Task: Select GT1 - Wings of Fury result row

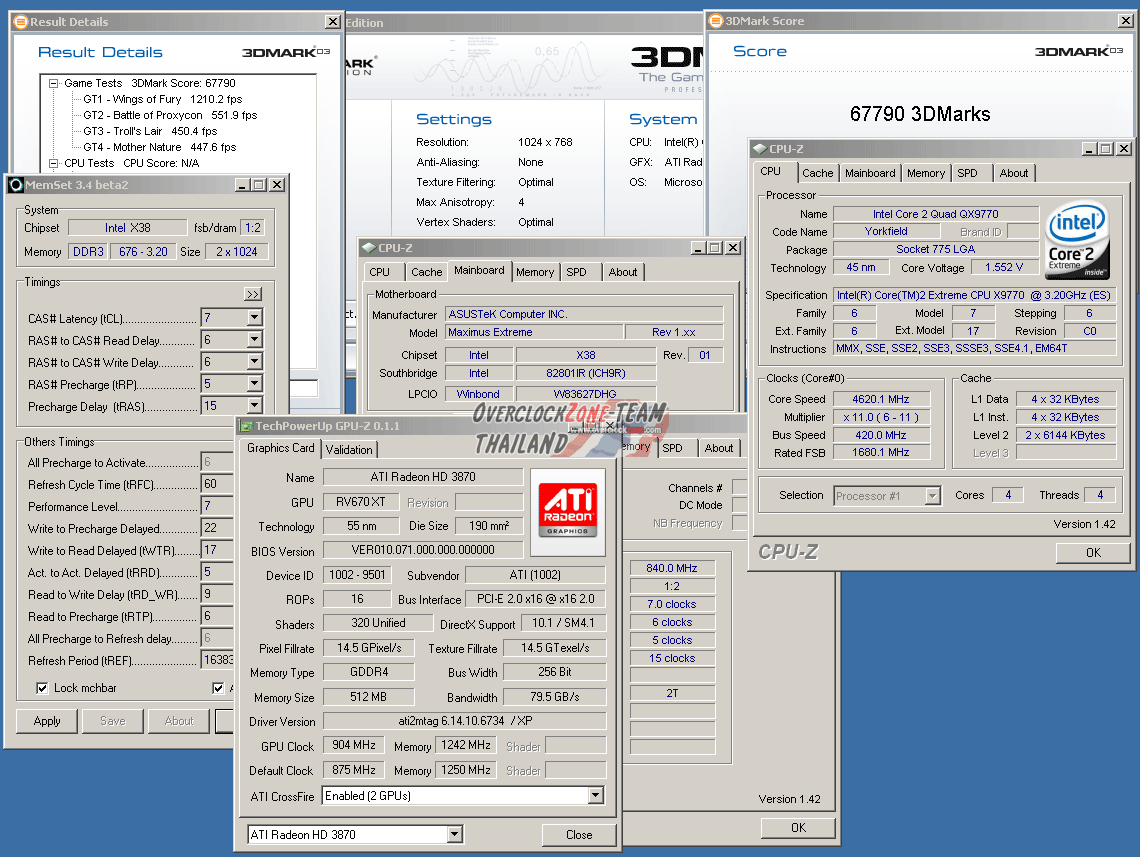Action: [x=163, y=100]
